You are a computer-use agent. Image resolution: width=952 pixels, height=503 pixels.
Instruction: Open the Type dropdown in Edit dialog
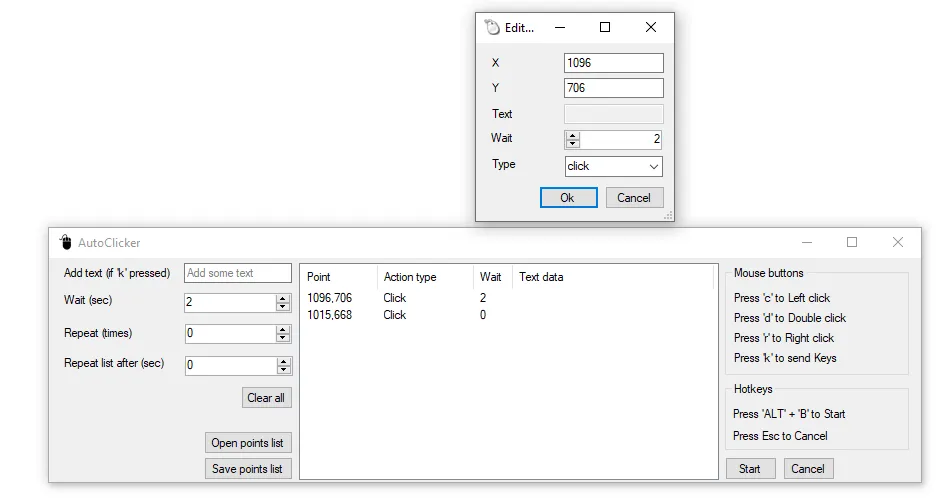653,167
